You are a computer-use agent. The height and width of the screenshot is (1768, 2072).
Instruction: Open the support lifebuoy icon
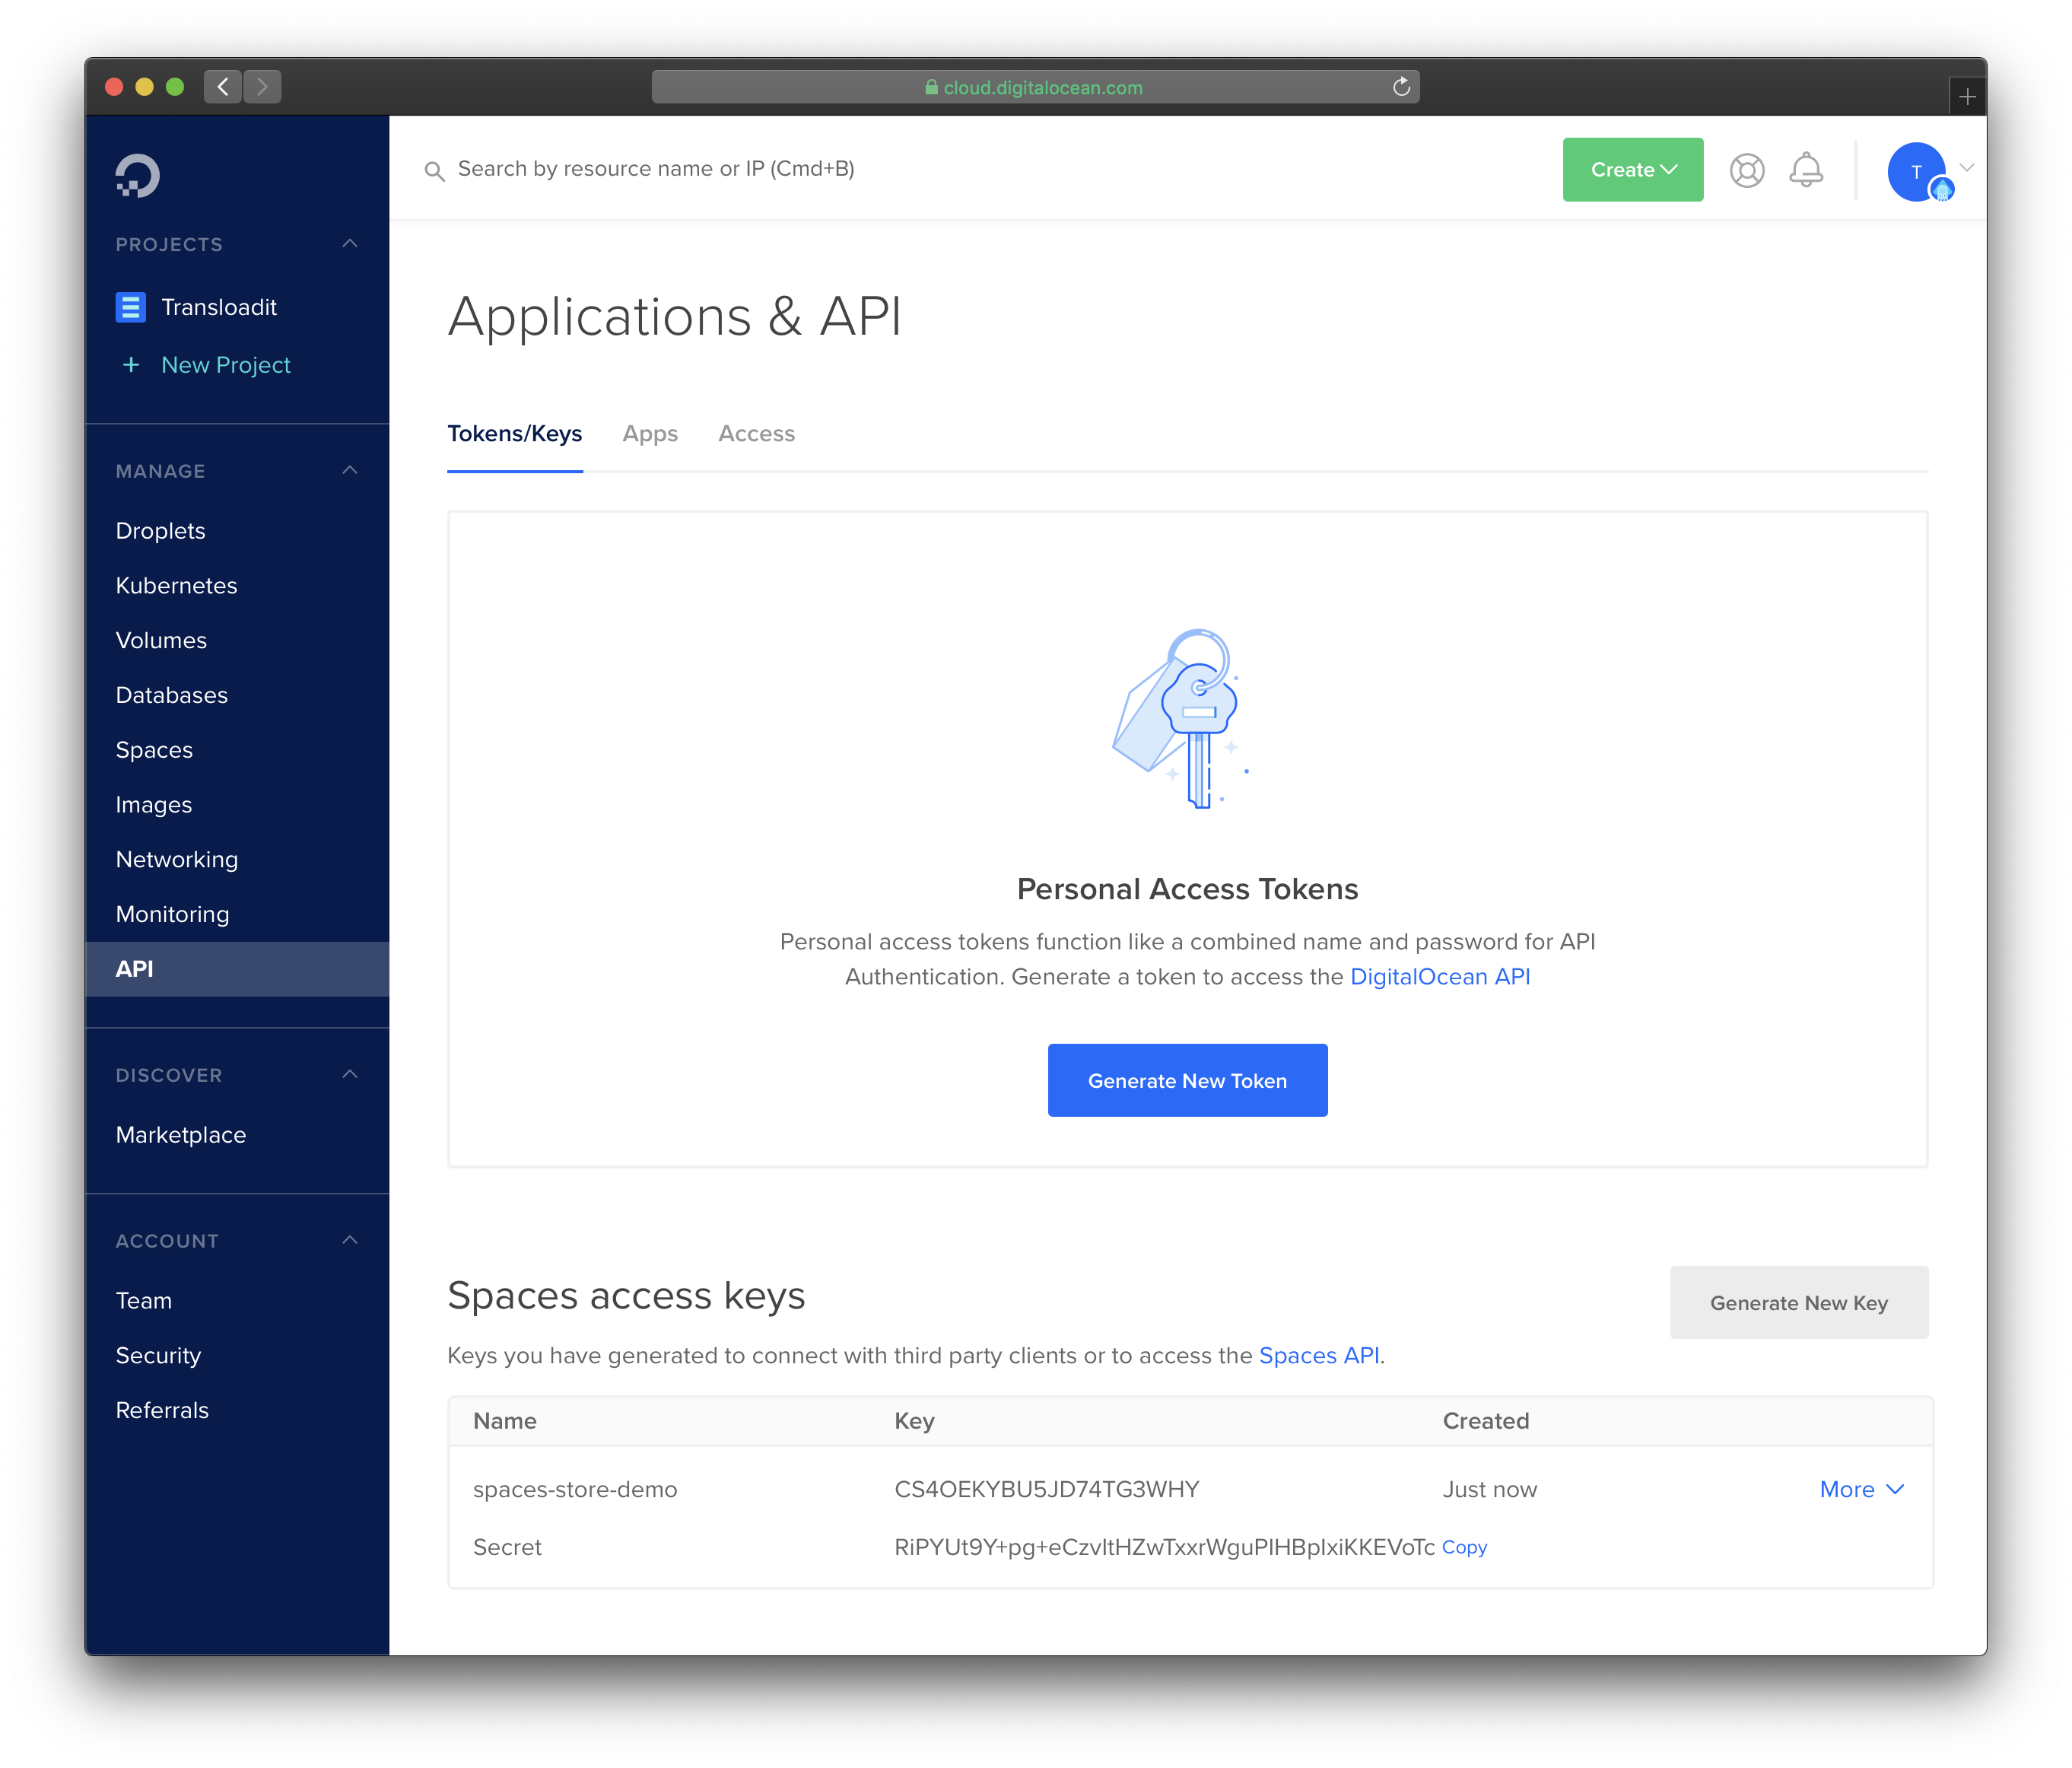[1746, 170]
